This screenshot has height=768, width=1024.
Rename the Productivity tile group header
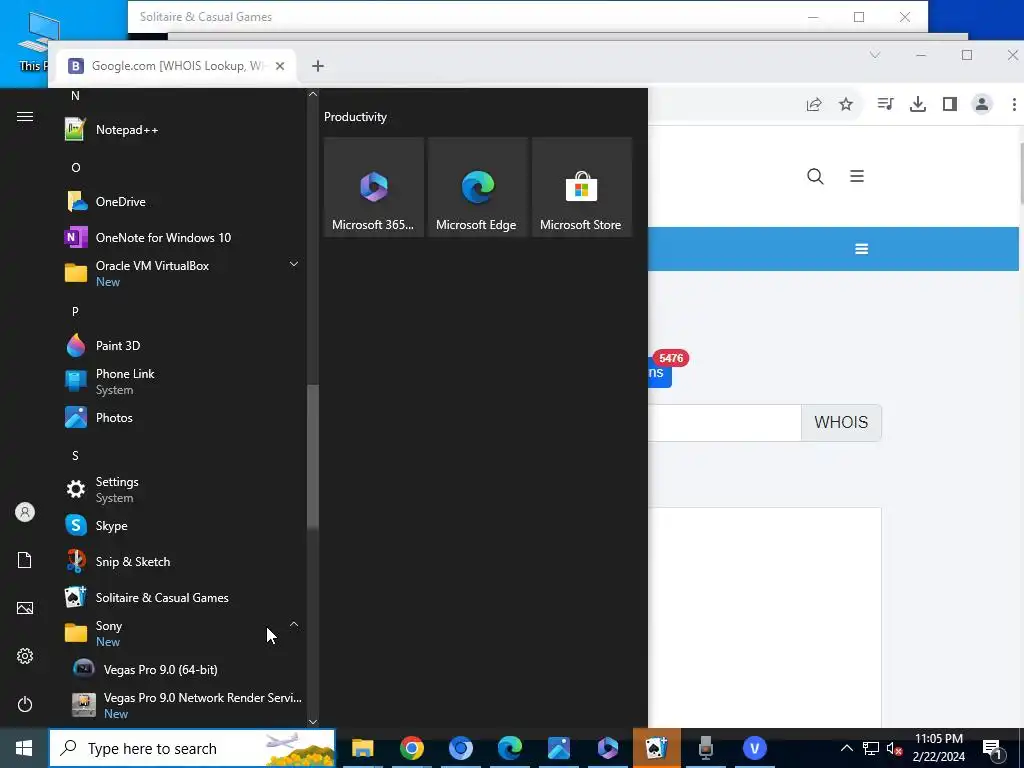(355, 117)
